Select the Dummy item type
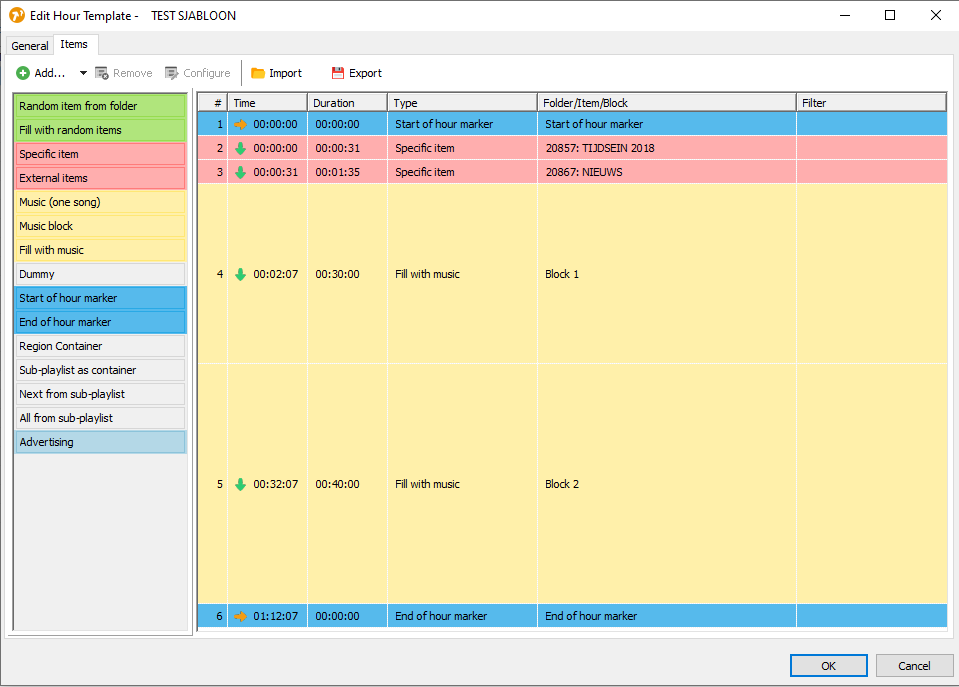This screenshot has width=959, height=687. [100, 274]
